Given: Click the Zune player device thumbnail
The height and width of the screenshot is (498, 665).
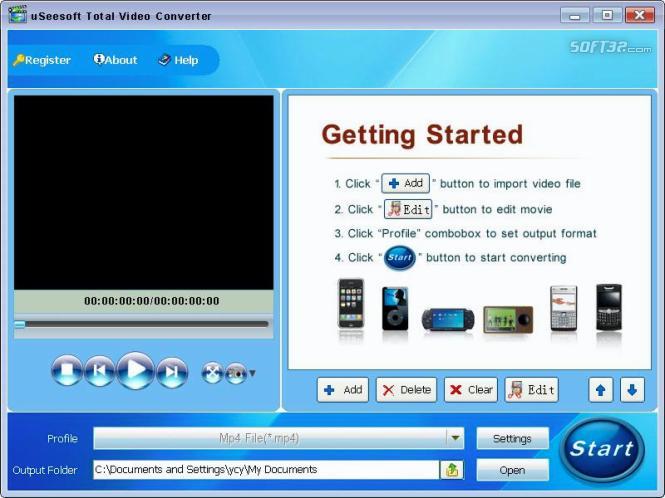Looking at the screenshot, I should (x=508, y=319).
